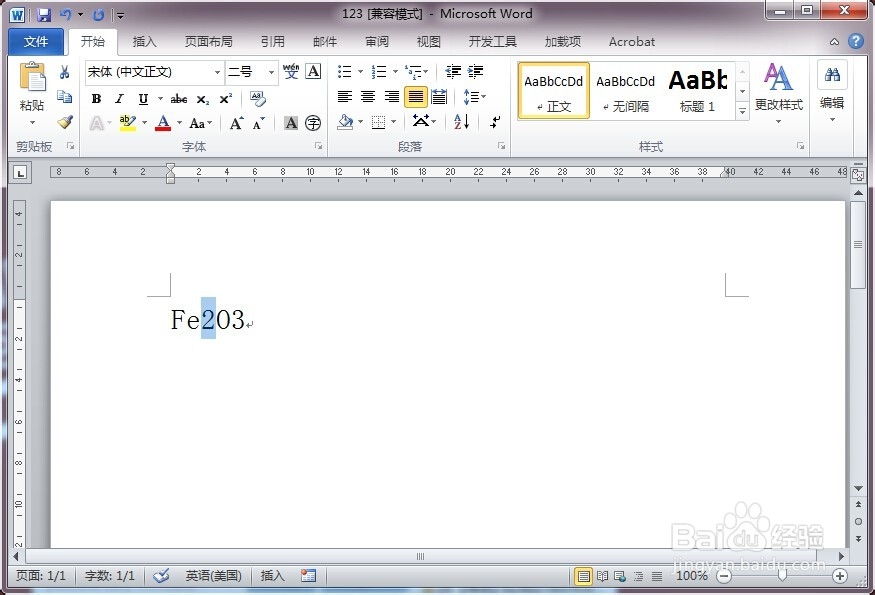Image resolution: width=875 pixels, height=595 pixels.
Task: Toggle strikethrough formatting
Action: 179,99
